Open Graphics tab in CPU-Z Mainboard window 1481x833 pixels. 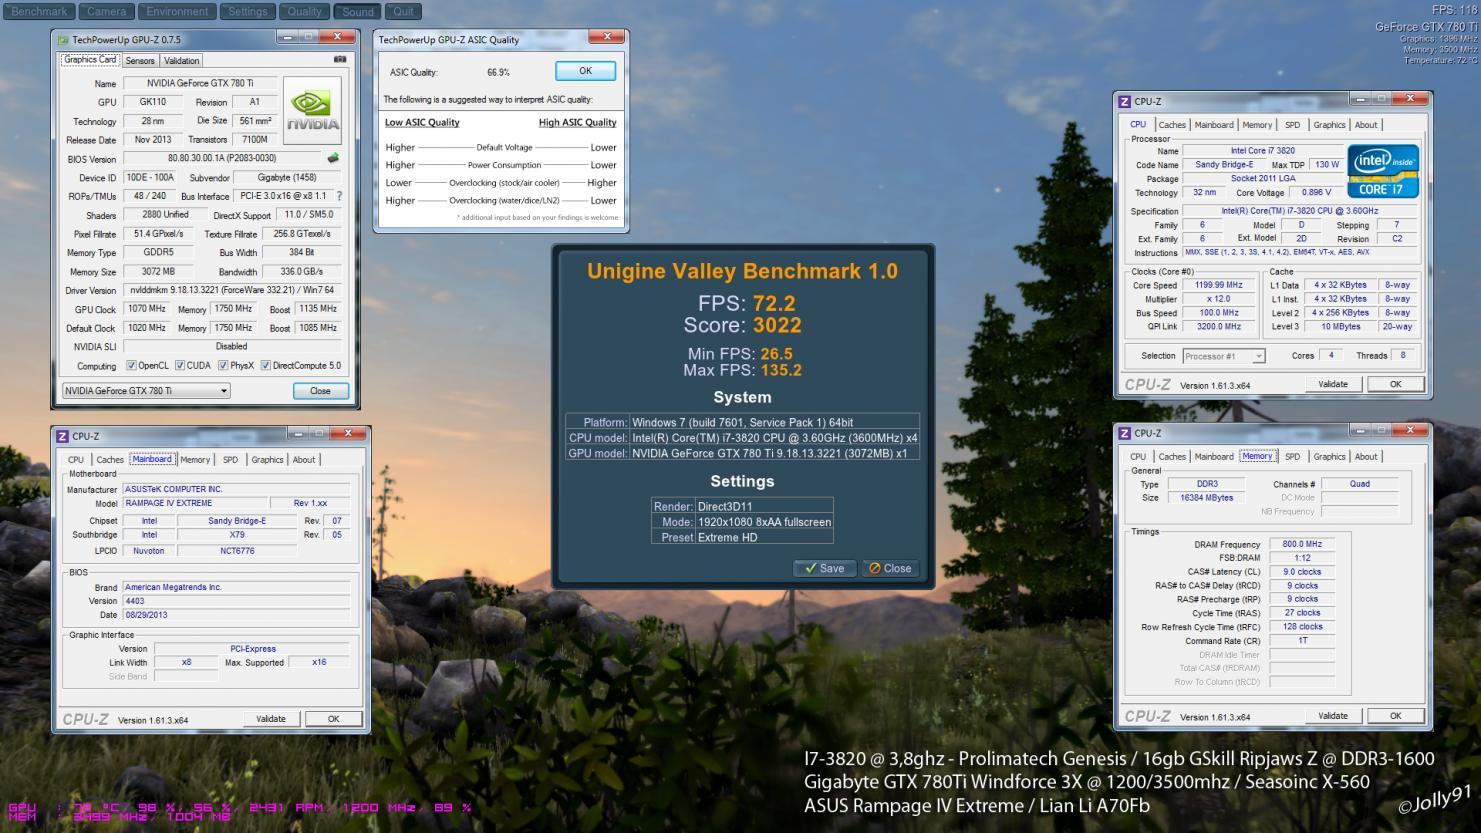coord(267,460)
